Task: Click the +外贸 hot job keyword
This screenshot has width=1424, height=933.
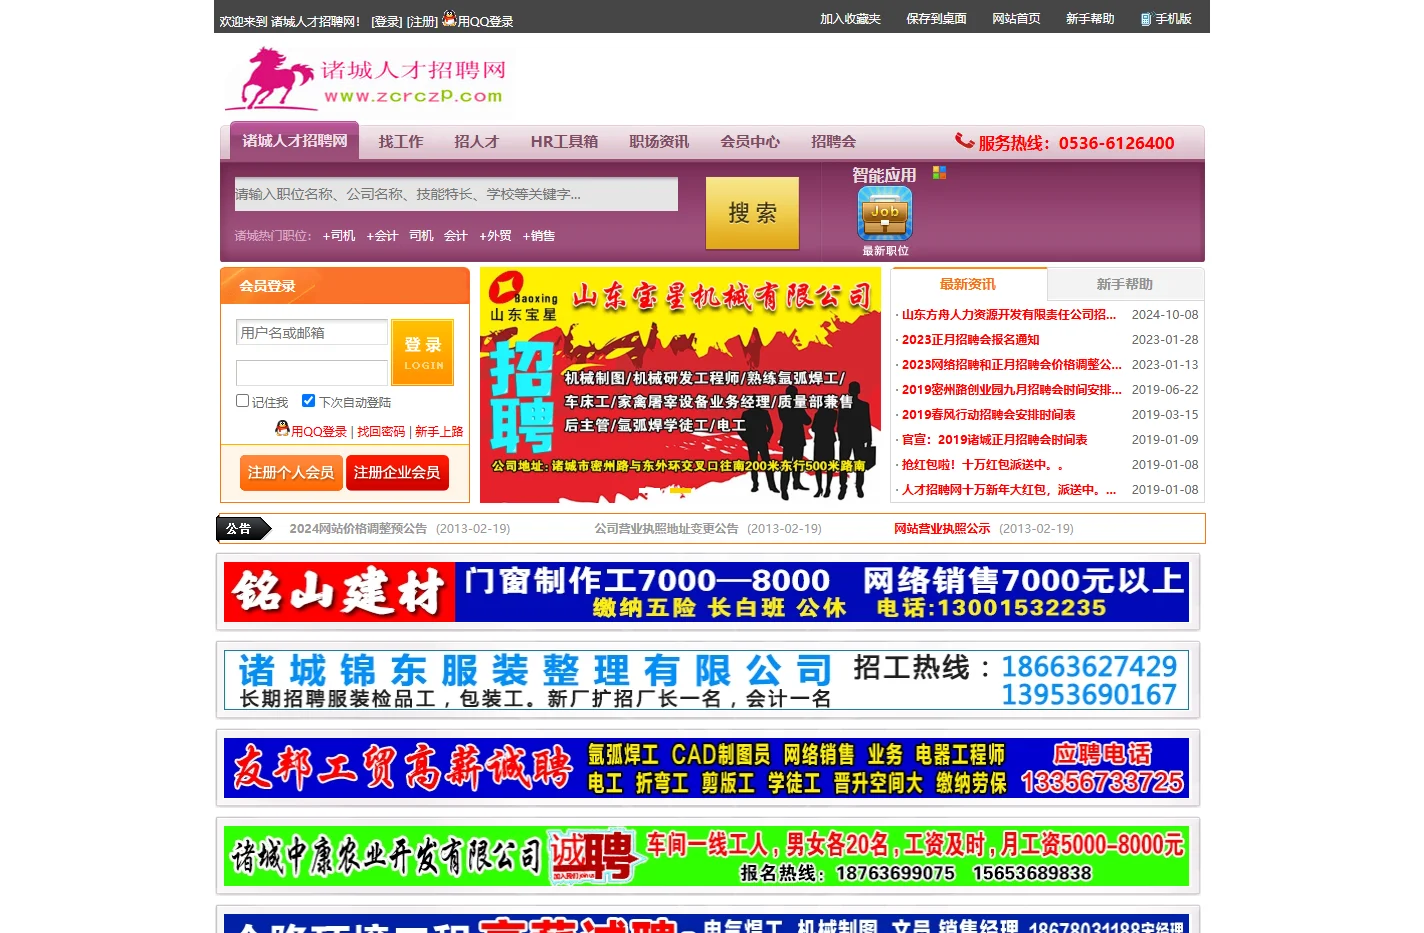Action: click(495, 236)
